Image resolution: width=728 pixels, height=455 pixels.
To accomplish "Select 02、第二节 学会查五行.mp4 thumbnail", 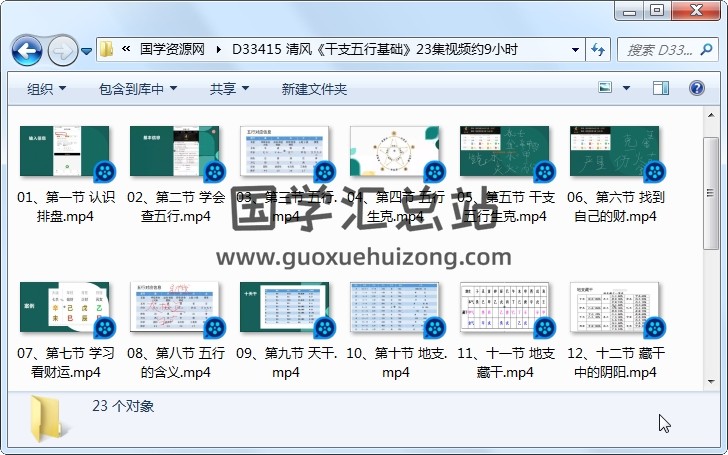I will coord(175,151).
